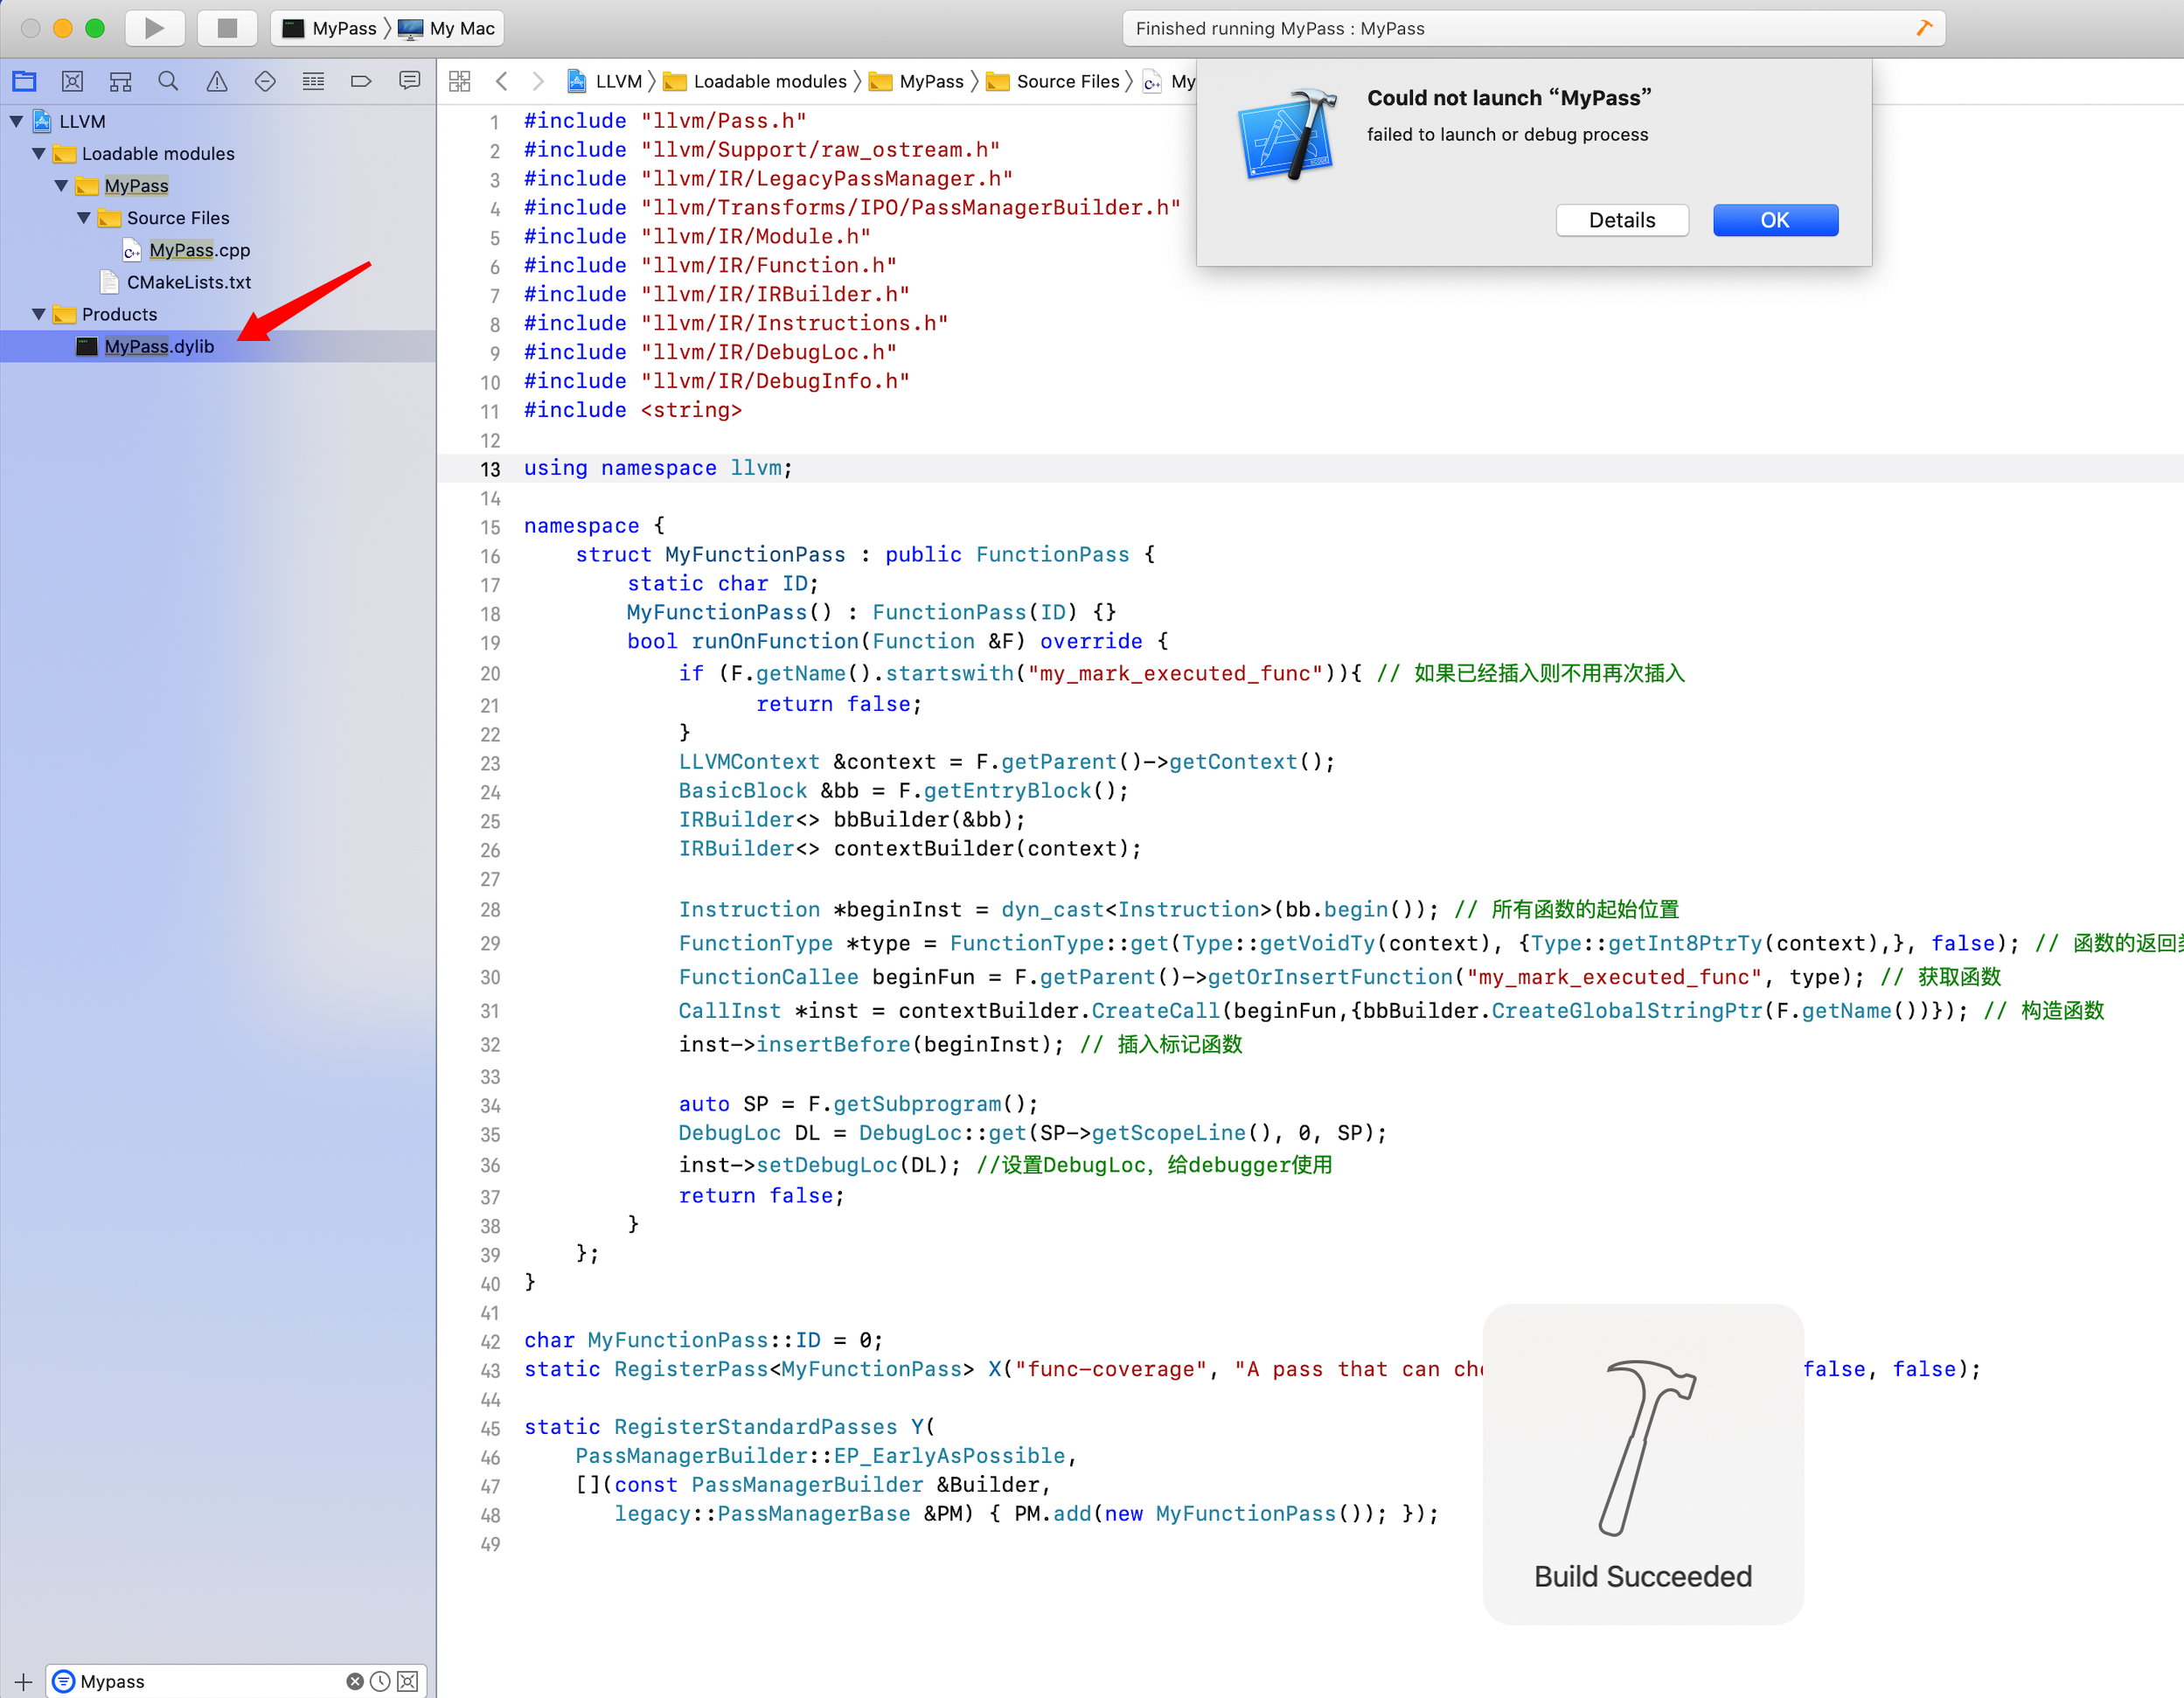Click the Stop button in toolbar

tap(227, 28)
